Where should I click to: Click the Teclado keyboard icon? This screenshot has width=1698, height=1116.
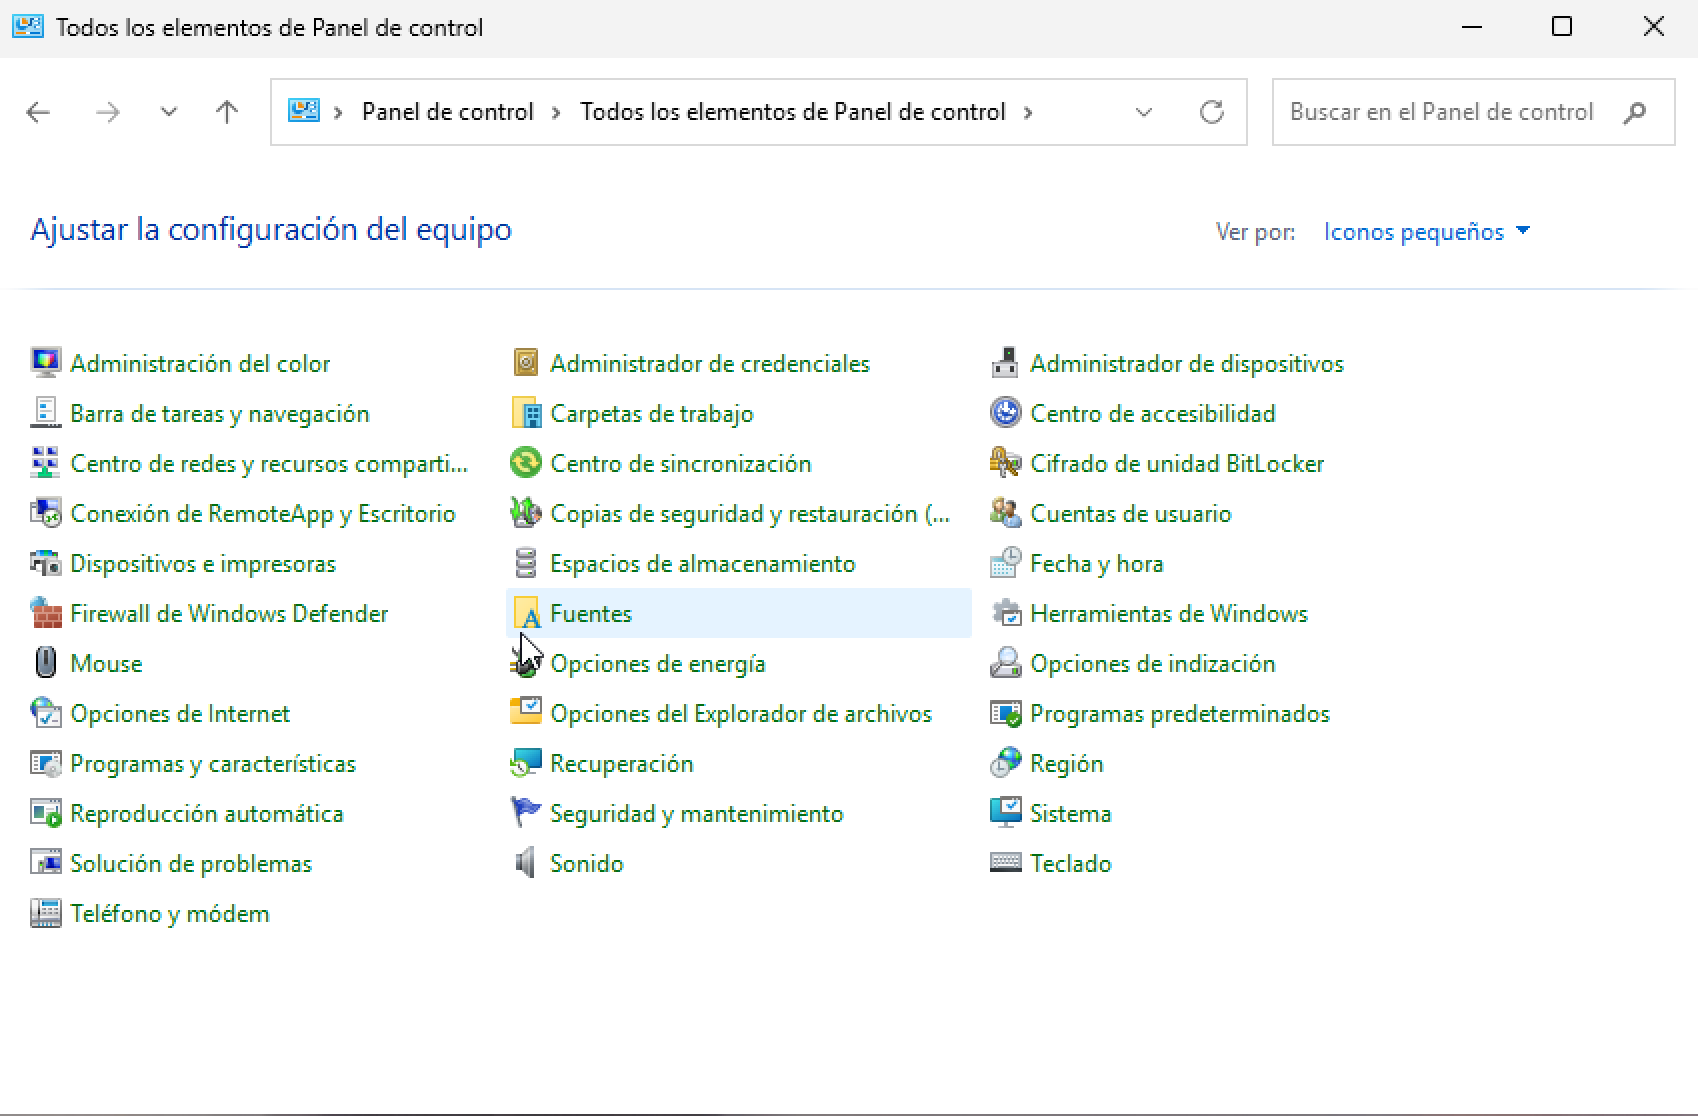pos(1005,863)
